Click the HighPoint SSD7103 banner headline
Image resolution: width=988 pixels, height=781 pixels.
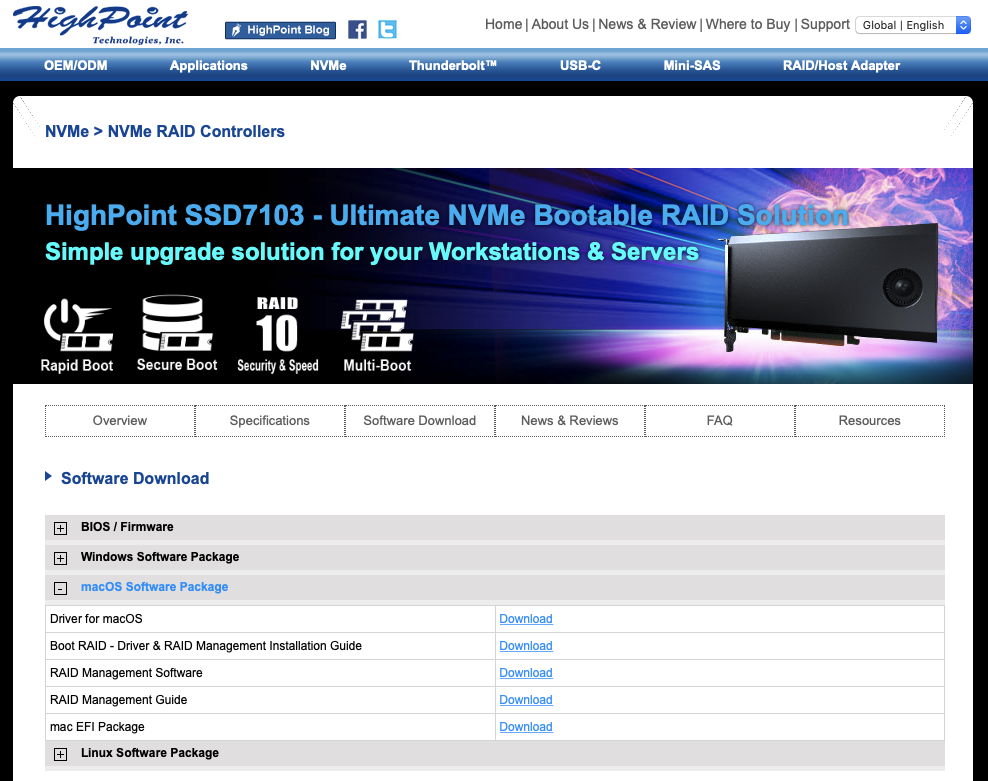[x=447, y=216]
